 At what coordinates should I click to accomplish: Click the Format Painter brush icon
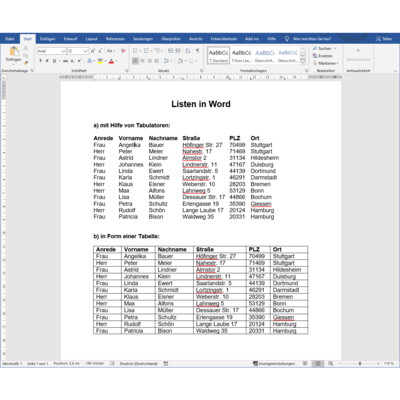pos(26,62)
